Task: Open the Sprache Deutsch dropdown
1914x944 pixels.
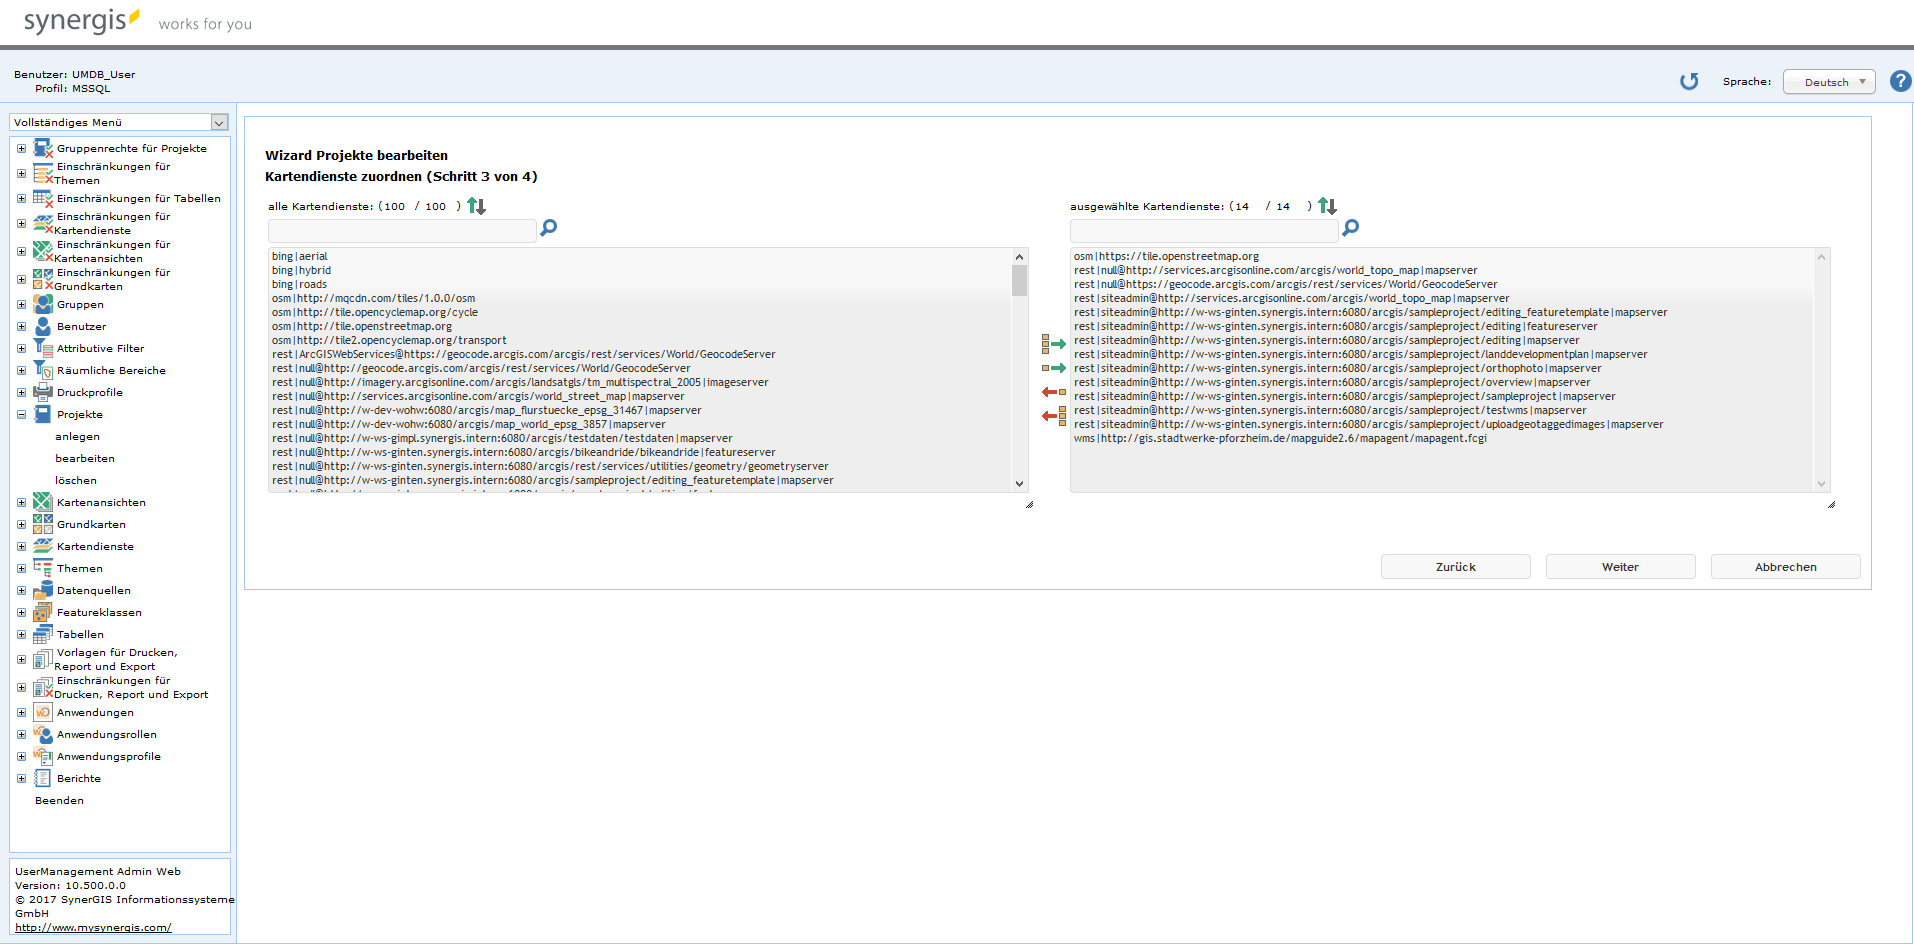Action: point(1829,82)
